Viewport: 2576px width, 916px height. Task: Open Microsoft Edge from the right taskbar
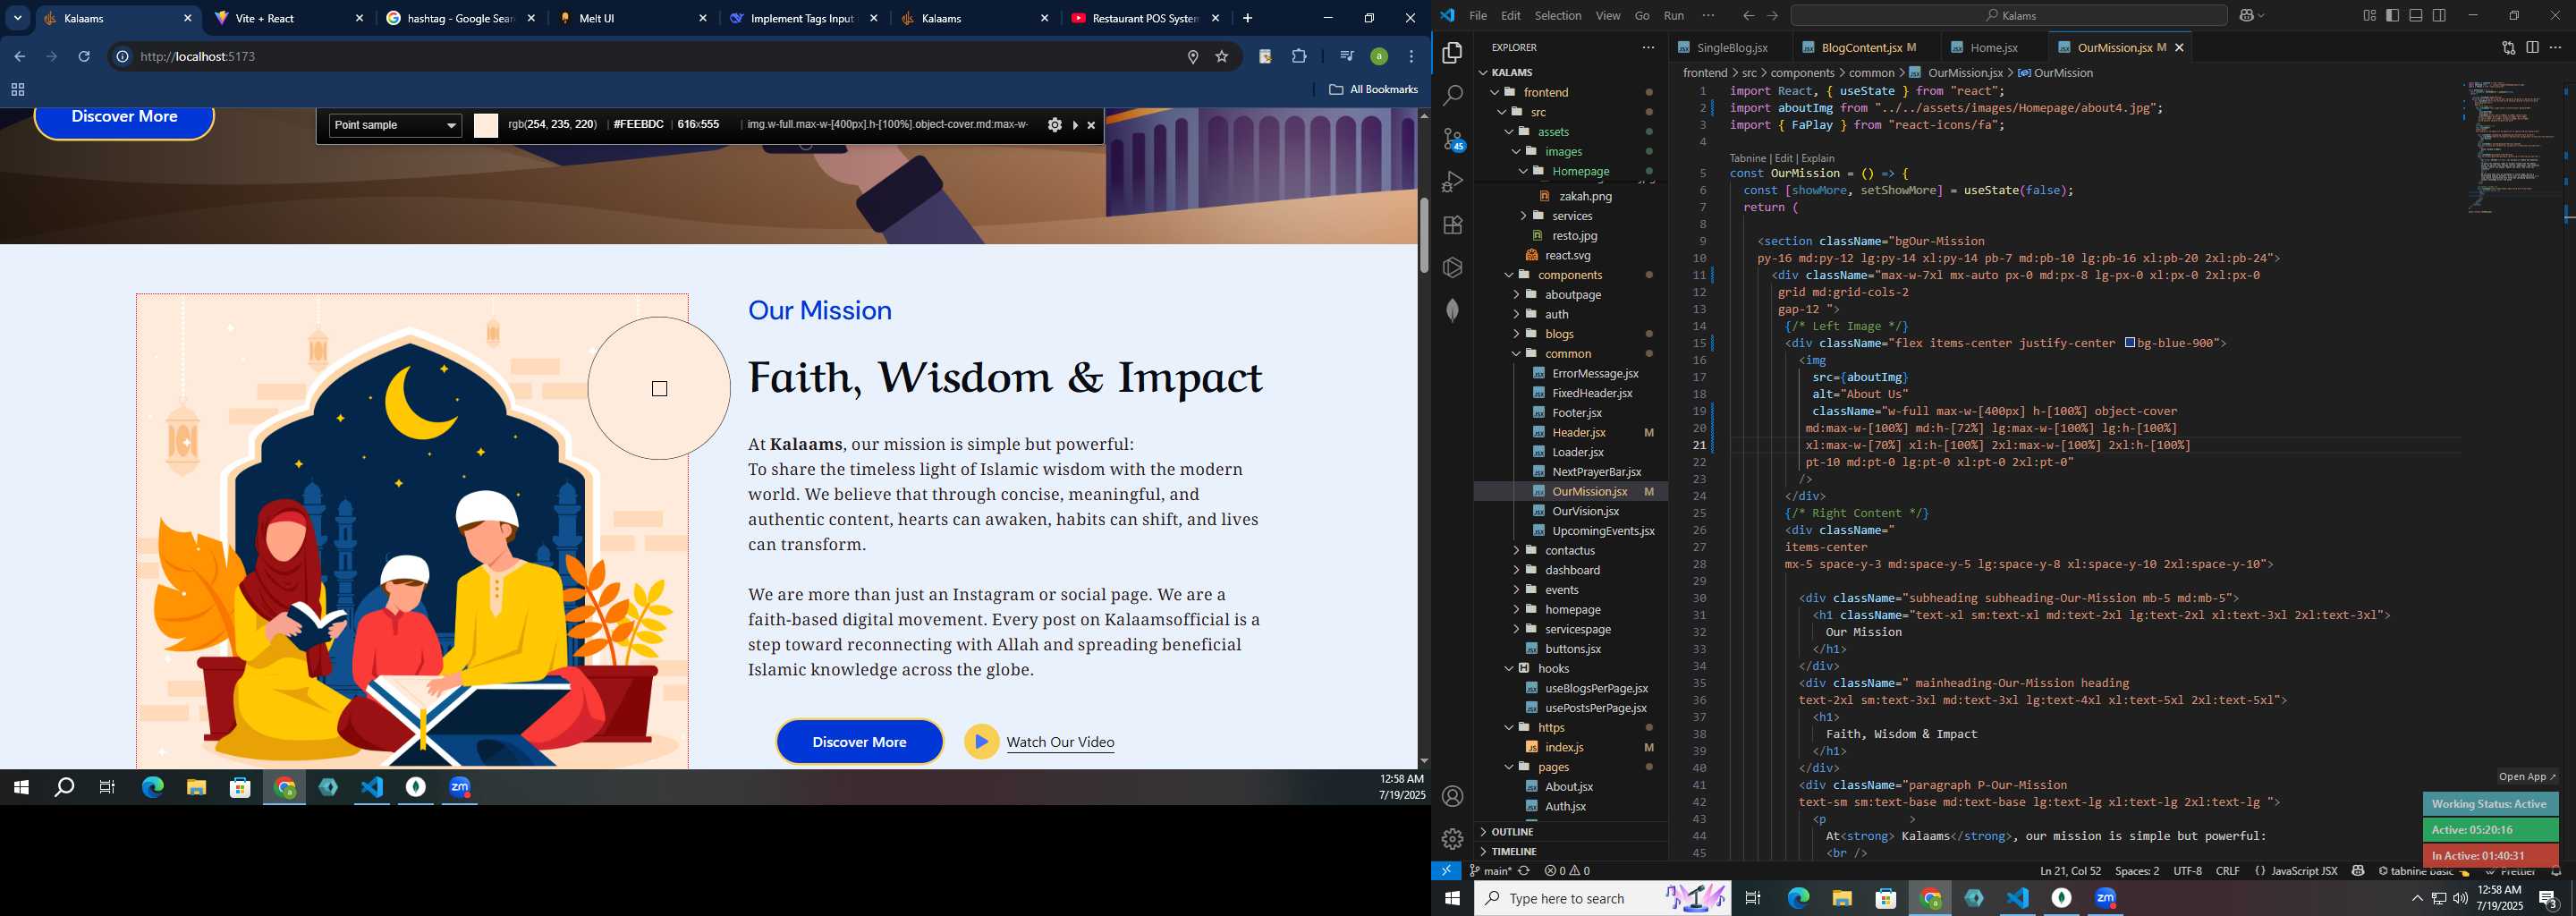1798,899
